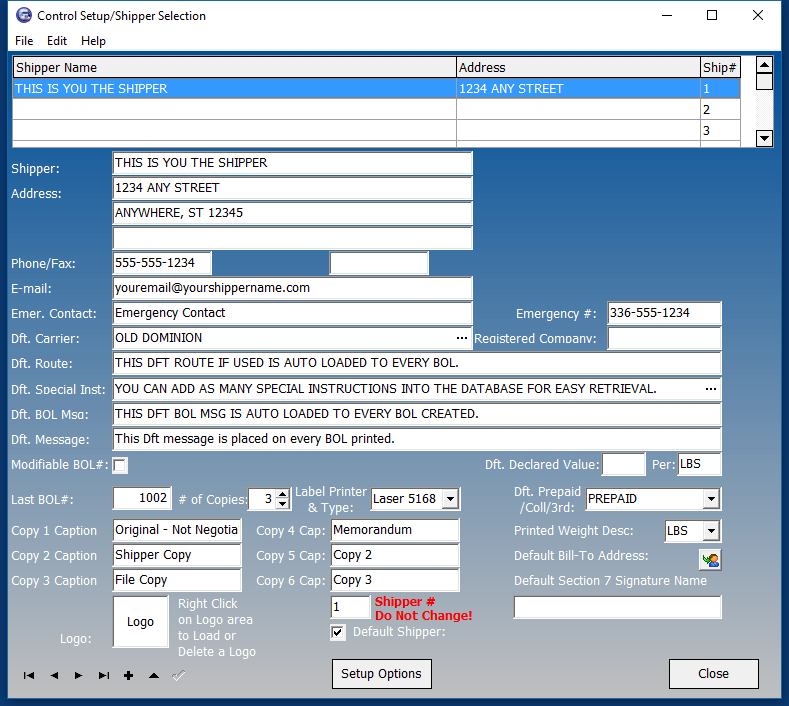Select THIS IS YOU THE SHIPPER row
This screenshot has width=789, height=706.
point(376,89)
